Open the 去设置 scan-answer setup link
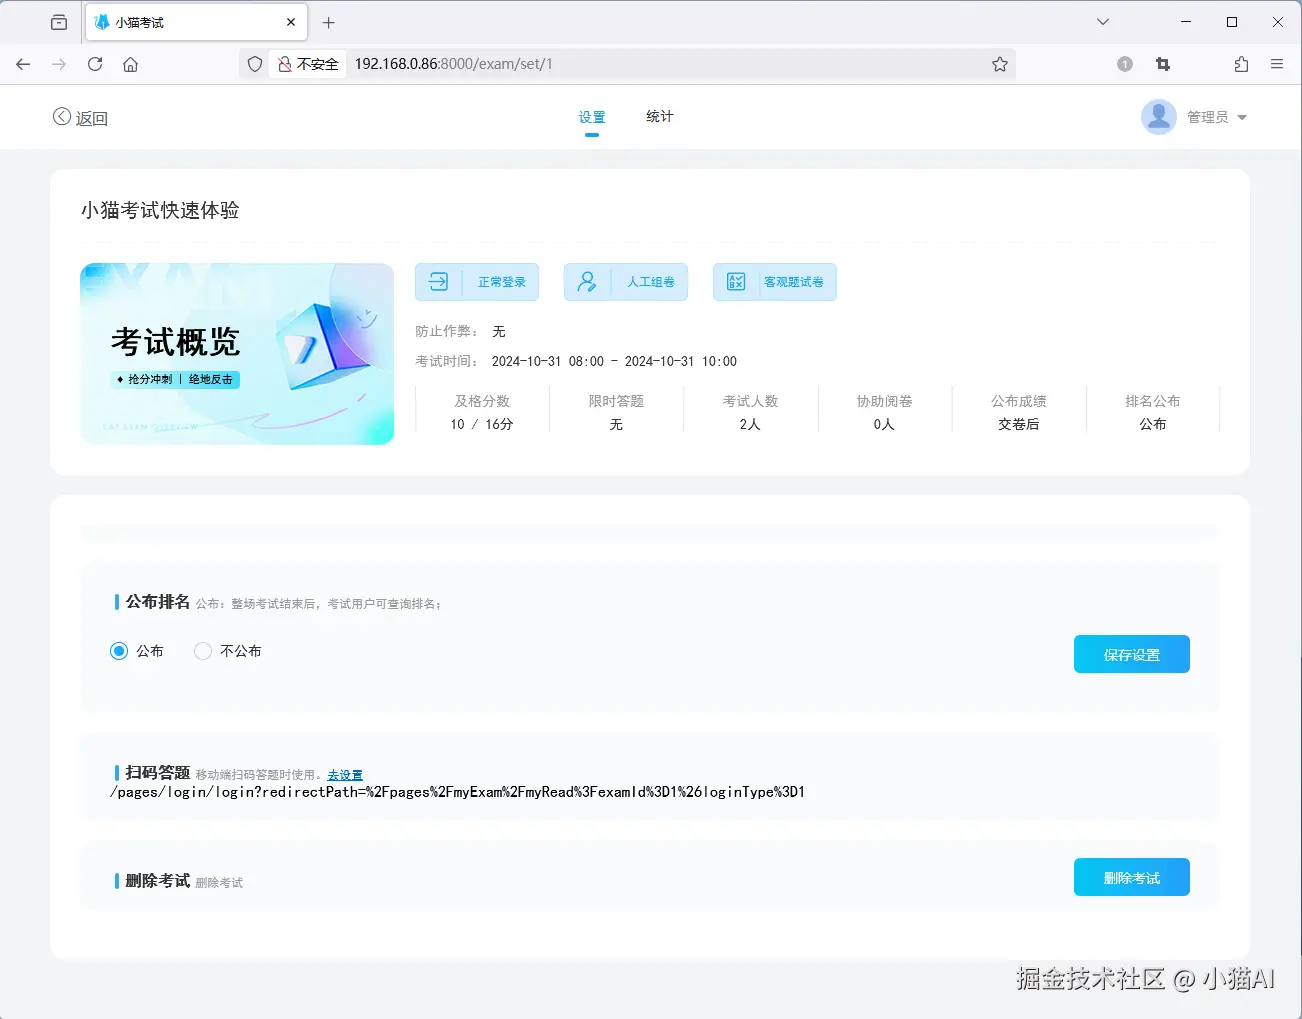 [x=345, y=773]
